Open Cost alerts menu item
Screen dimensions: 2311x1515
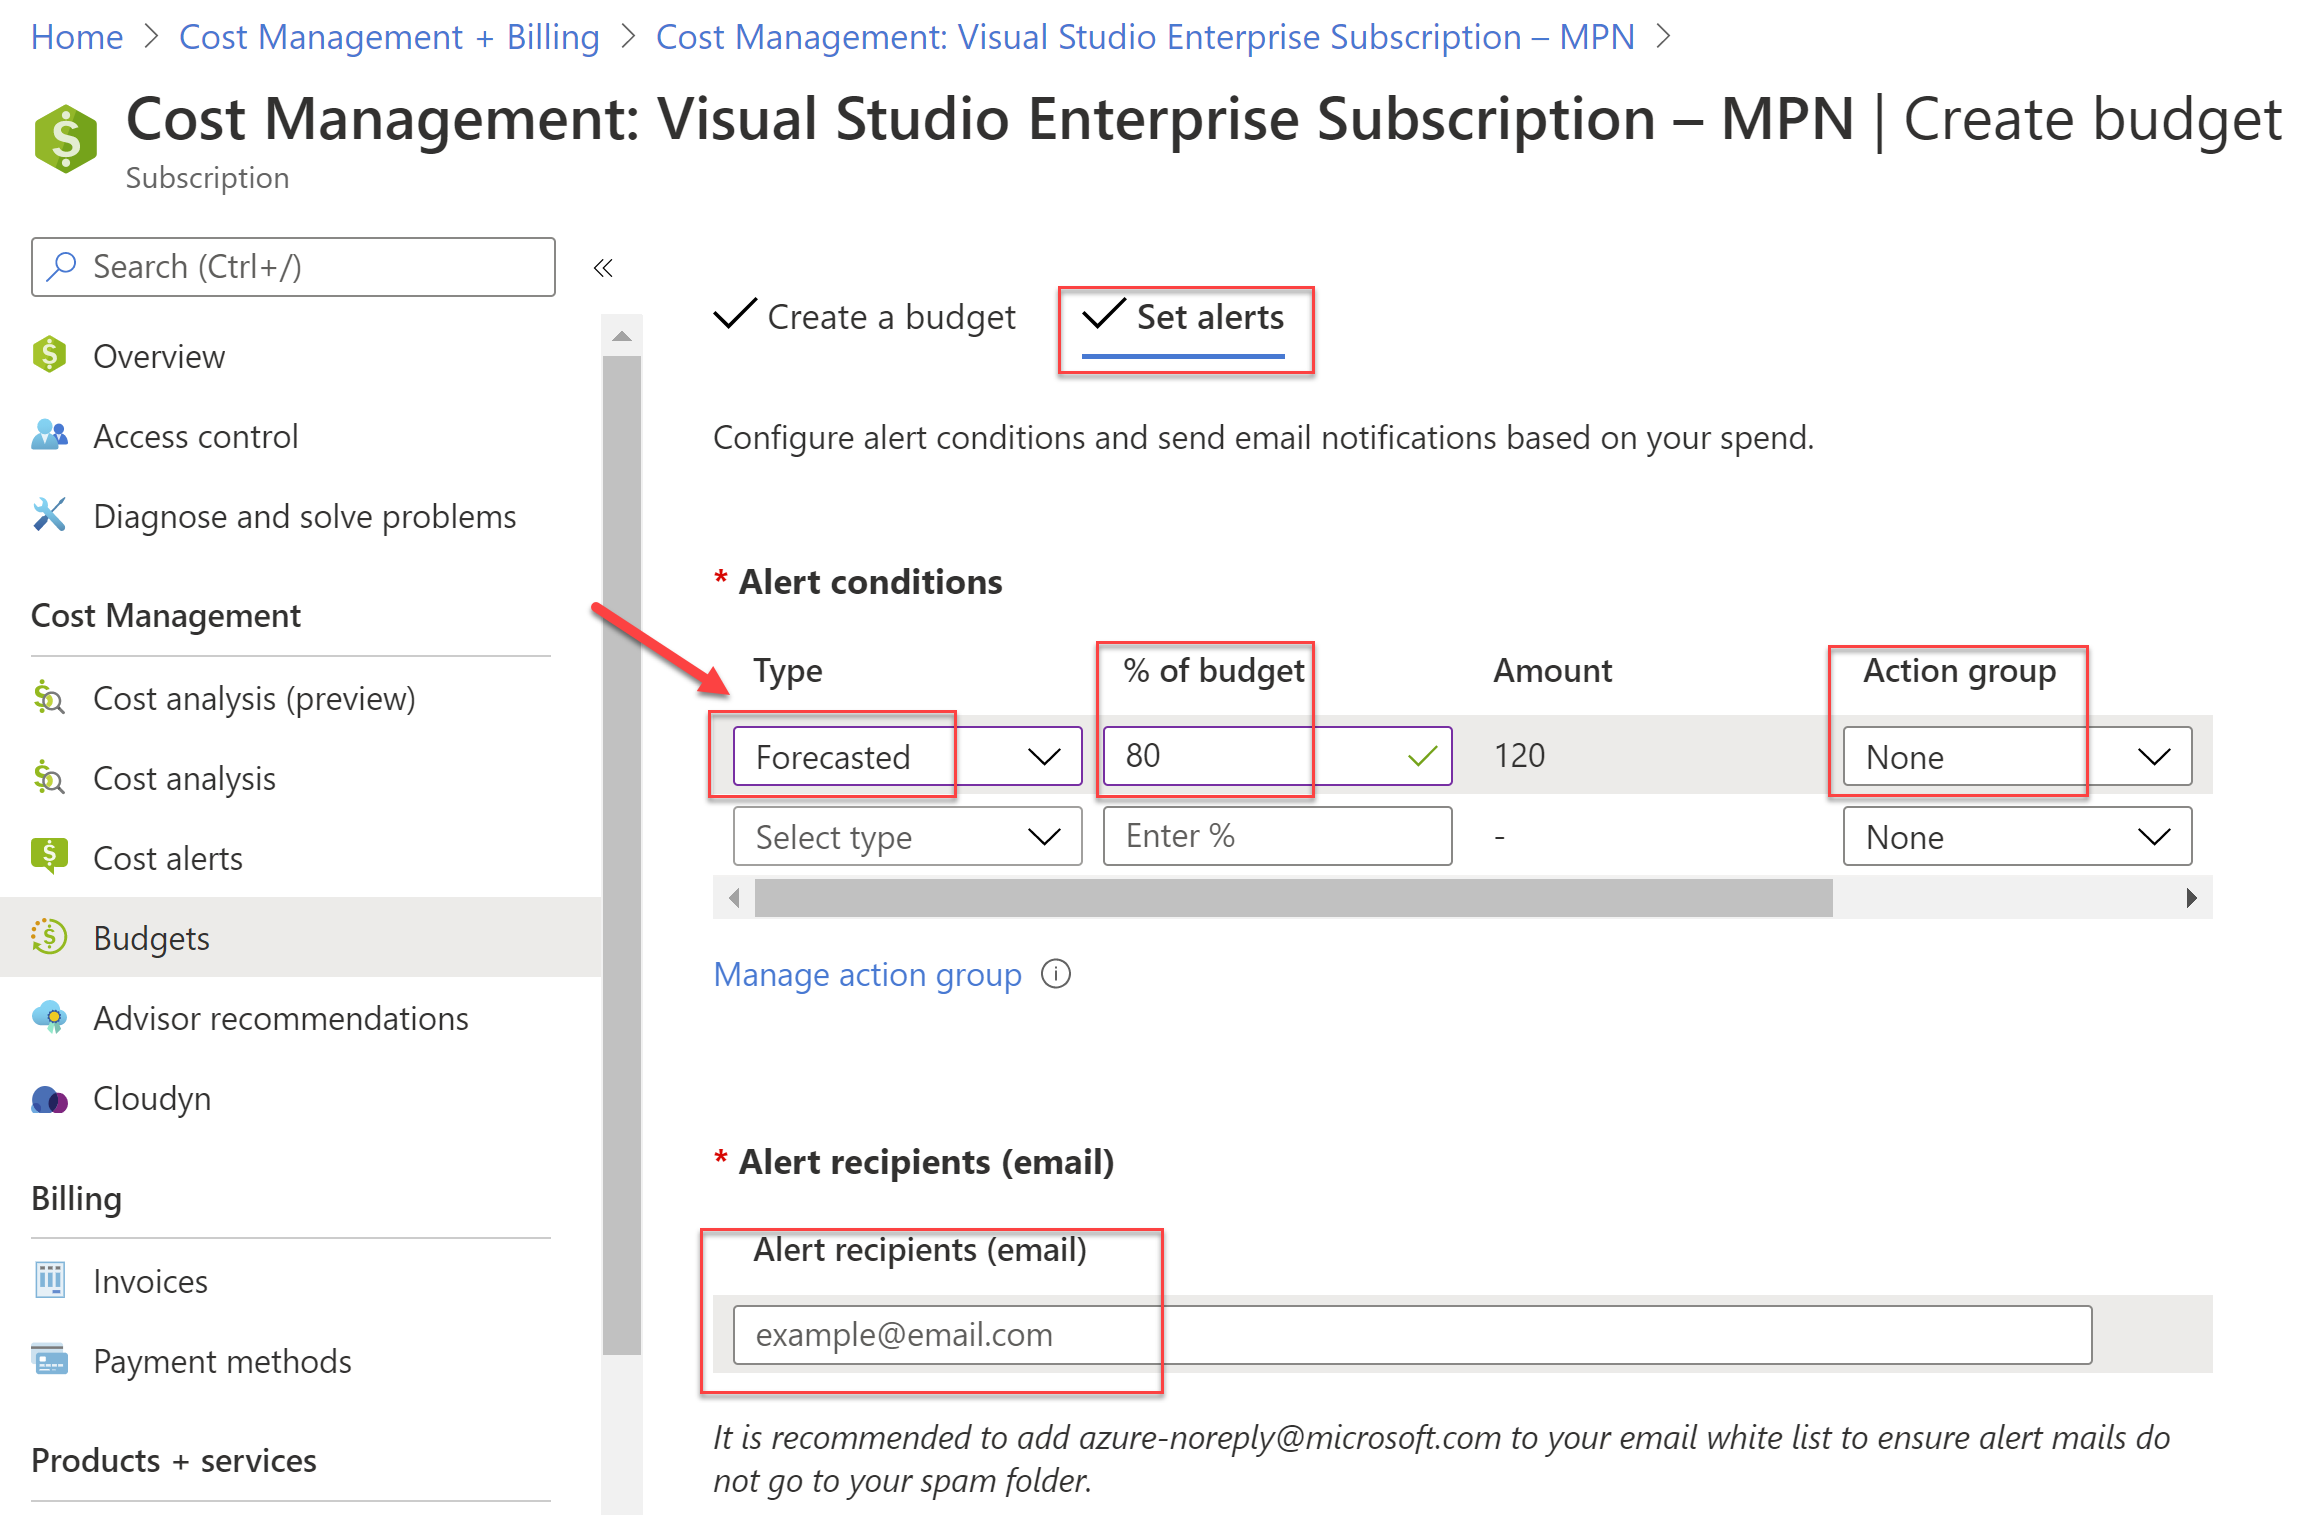point(168,858)
